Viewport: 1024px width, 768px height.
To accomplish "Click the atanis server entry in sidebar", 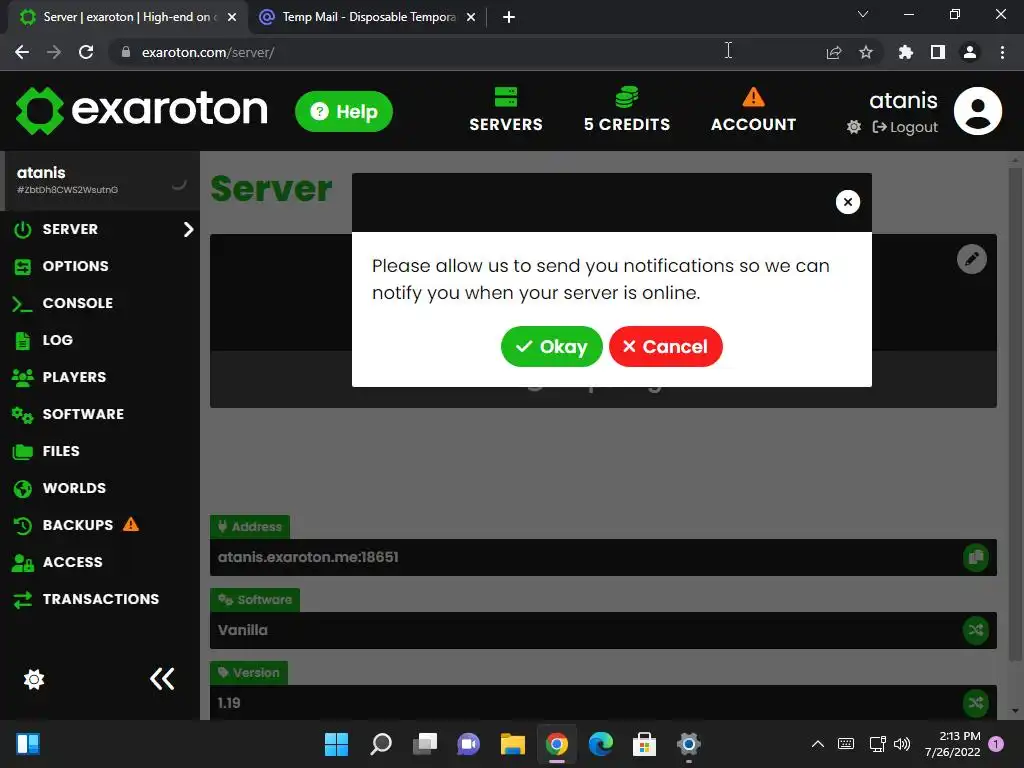I will tap(100, 181).
